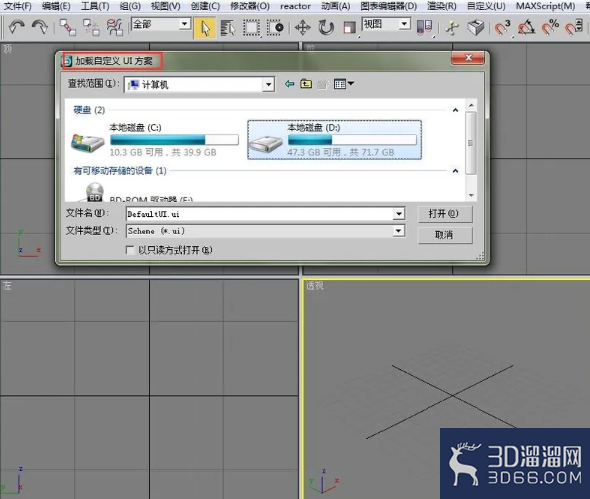Screen dimensions: 590x499
Task: Collapse the removable storage devices group
Action: coord(455,171)
